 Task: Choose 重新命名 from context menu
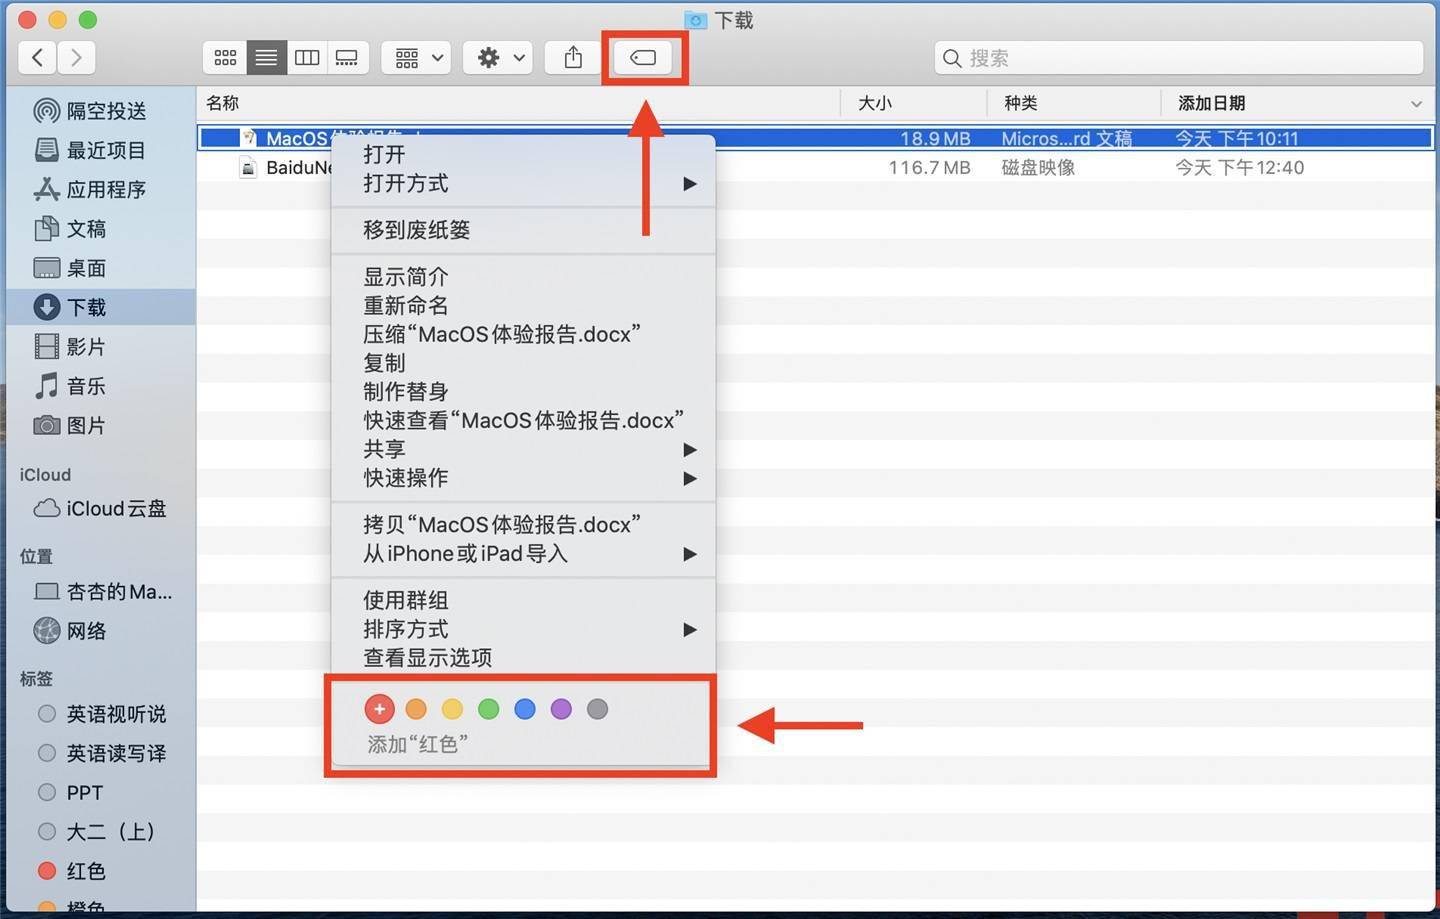tap(406, 306)
